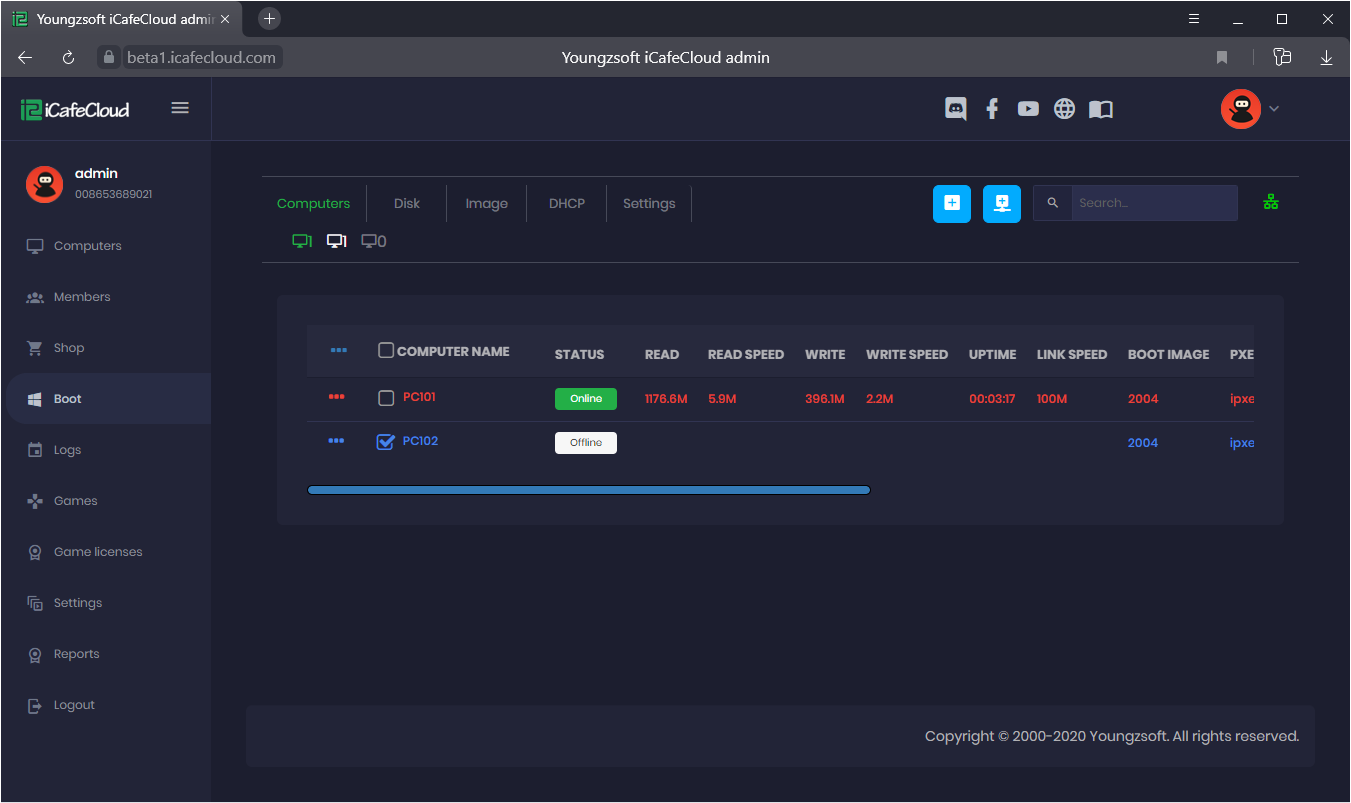Collapse the sidebar with the hamburger menu
Screen dimensions: 1351x803
click(x=180, y=107)
